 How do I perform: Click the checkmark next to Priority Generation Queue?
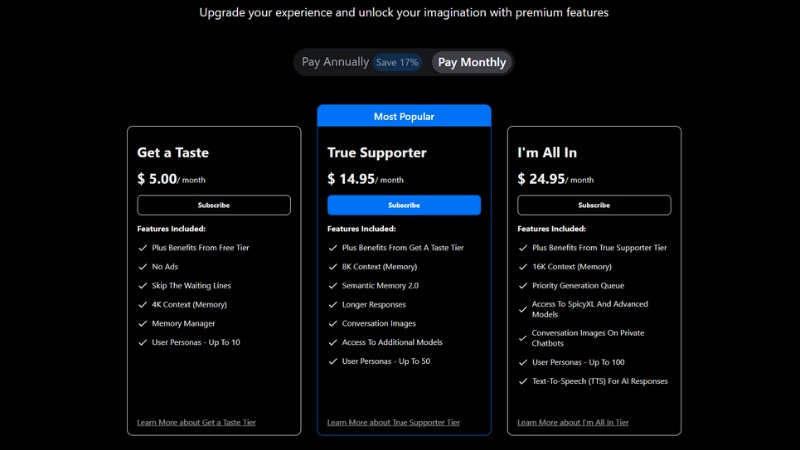pyautogui.click(x=522, y=286)
